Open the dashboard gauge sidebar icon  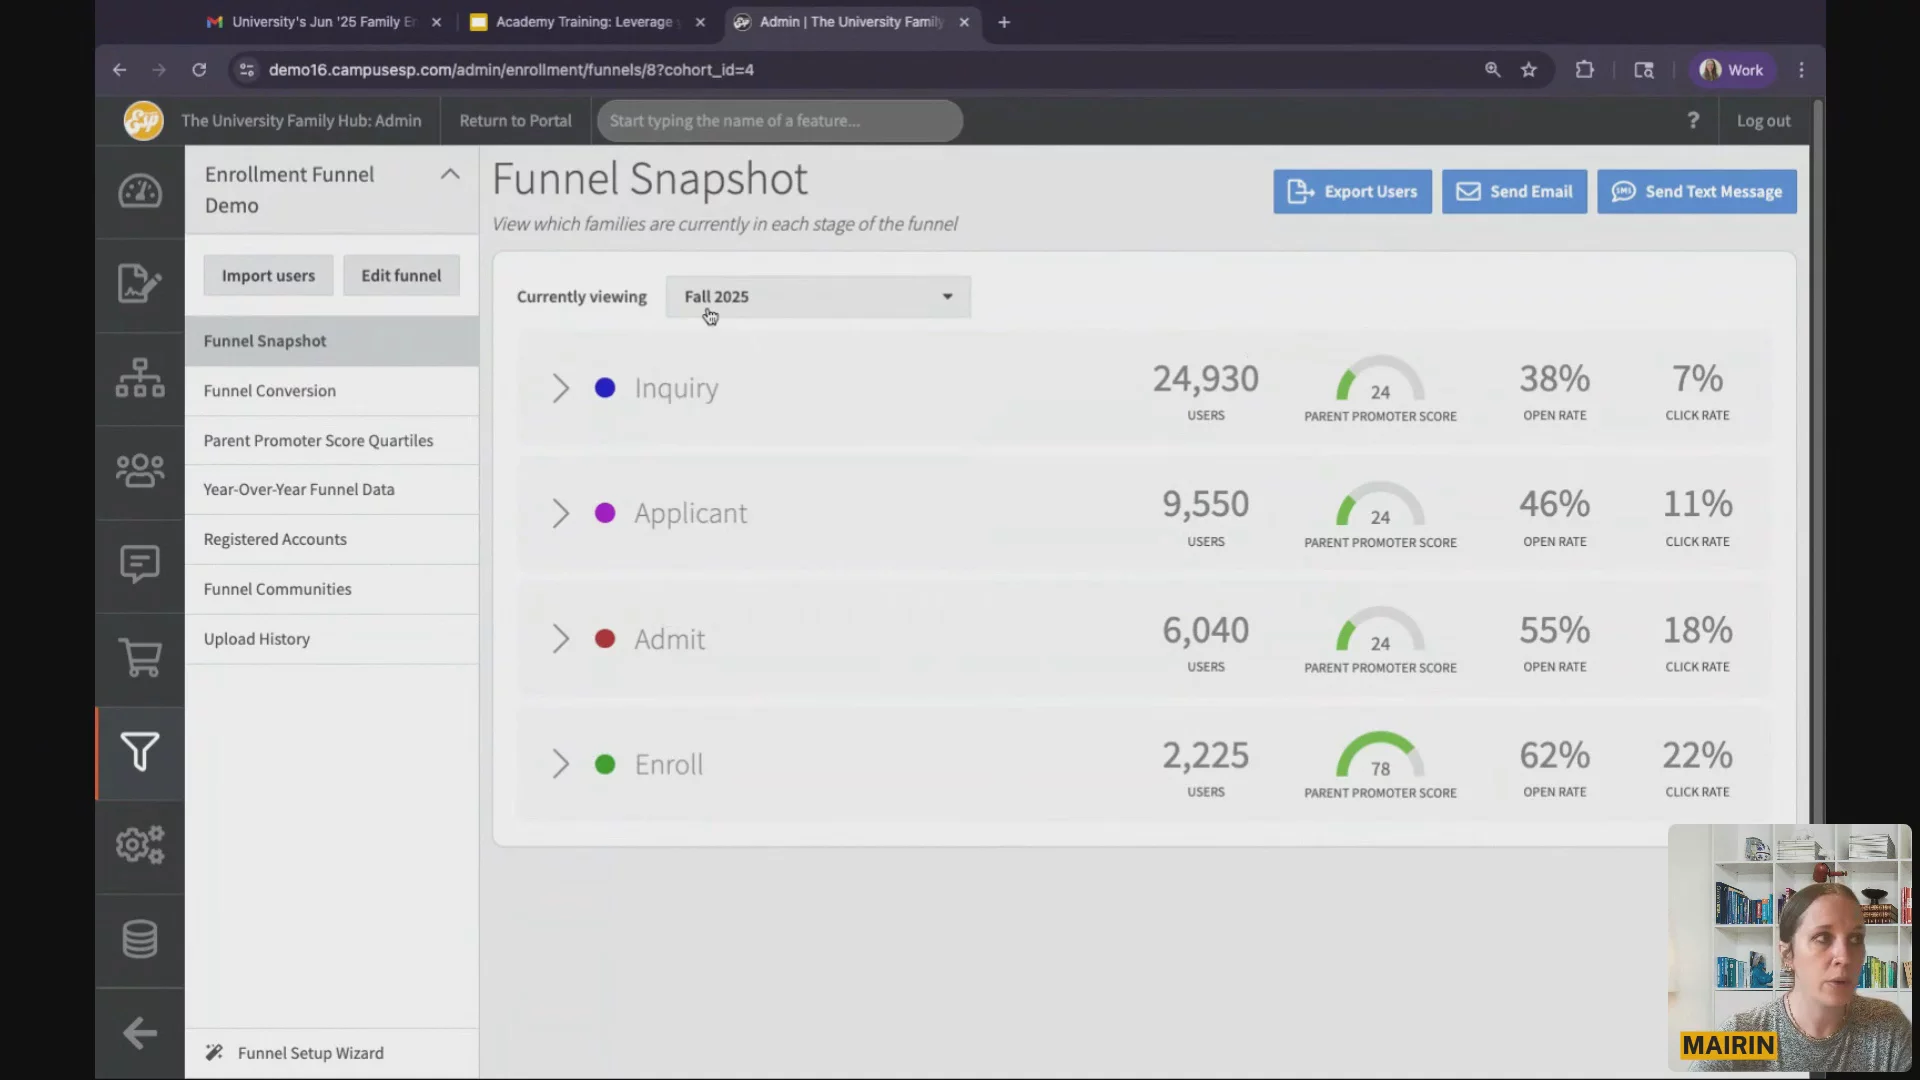(140, 192)
